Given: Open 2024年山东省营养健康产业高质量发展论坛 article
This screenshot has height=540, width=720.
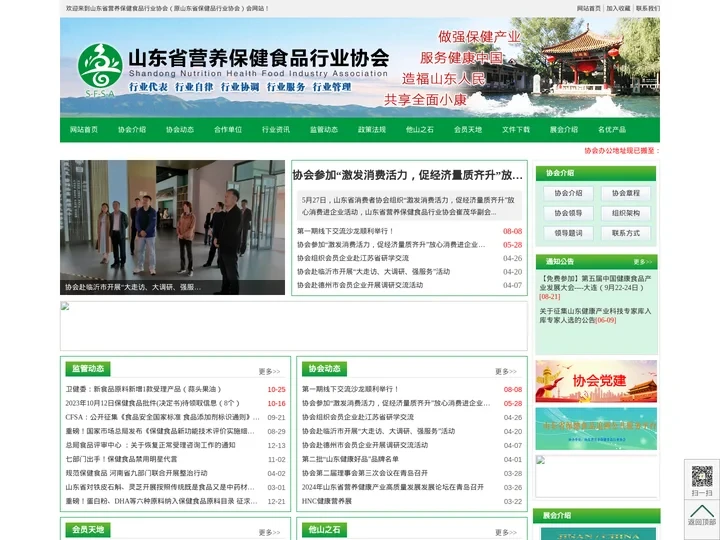Looking at the screenshot, I should point(393,487).
